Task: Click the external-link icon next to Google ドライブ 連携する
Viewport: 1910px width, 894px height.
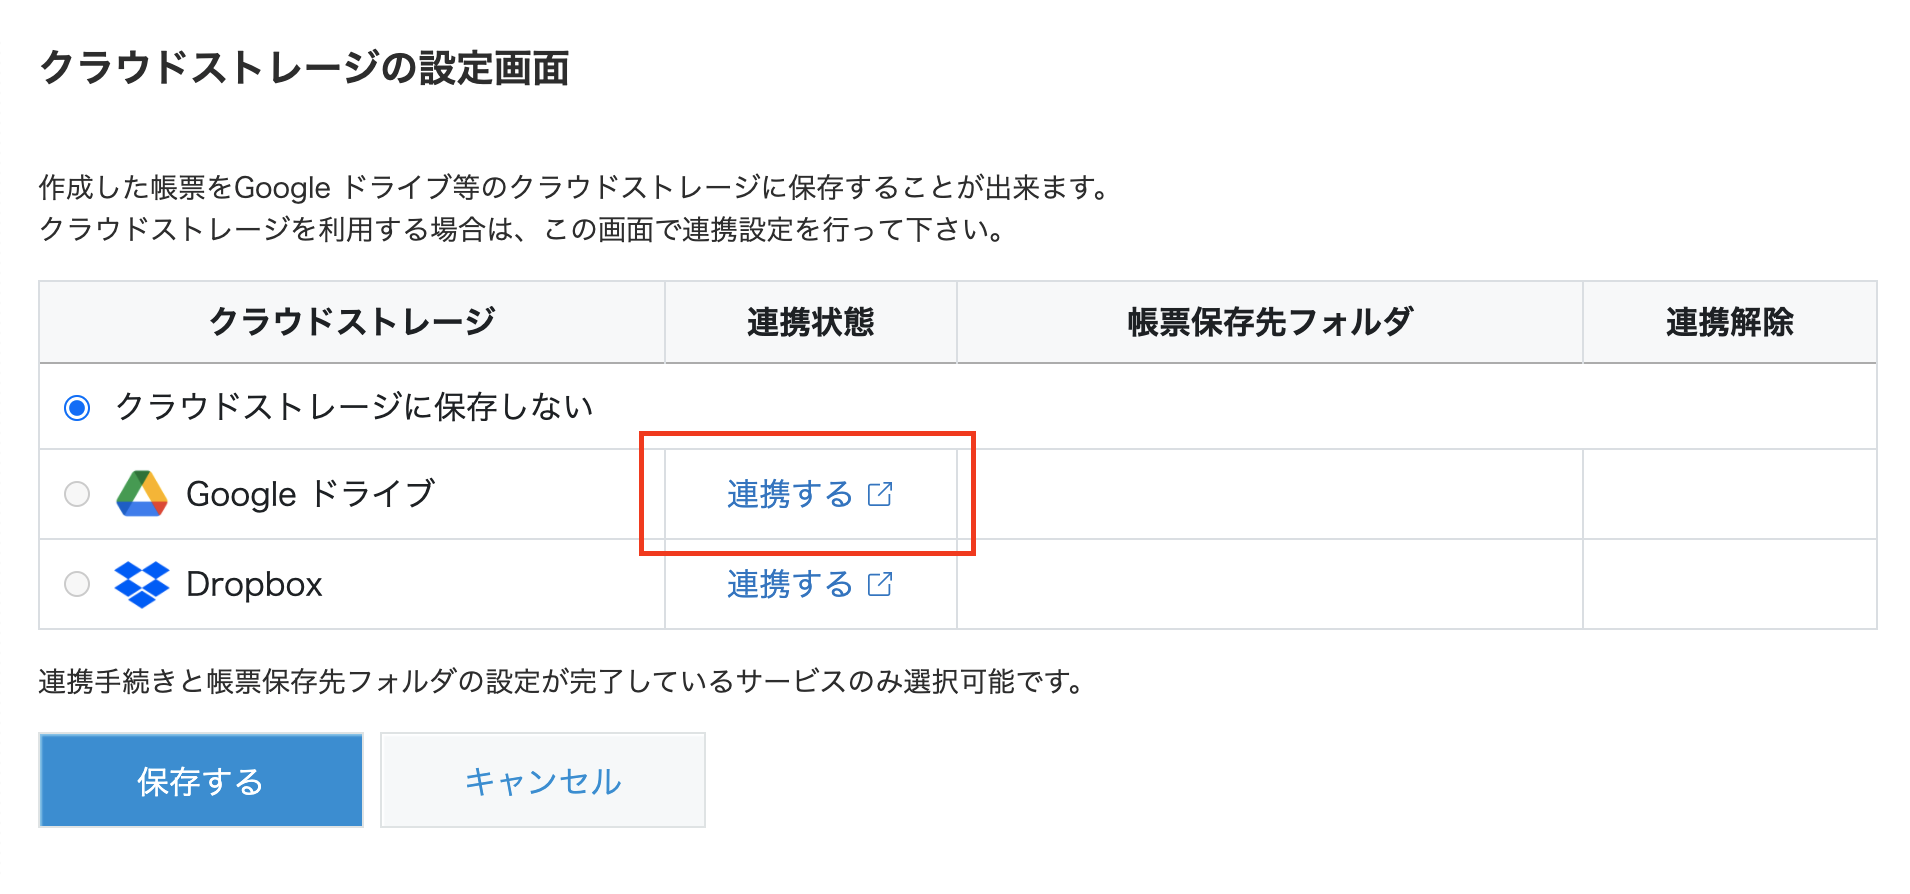Action: coord(879,494)
